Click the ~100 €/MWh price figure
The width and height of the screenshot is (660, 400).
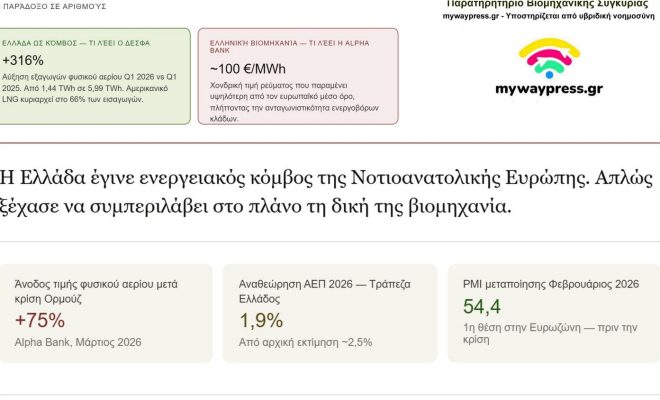[x=246, y=70]
